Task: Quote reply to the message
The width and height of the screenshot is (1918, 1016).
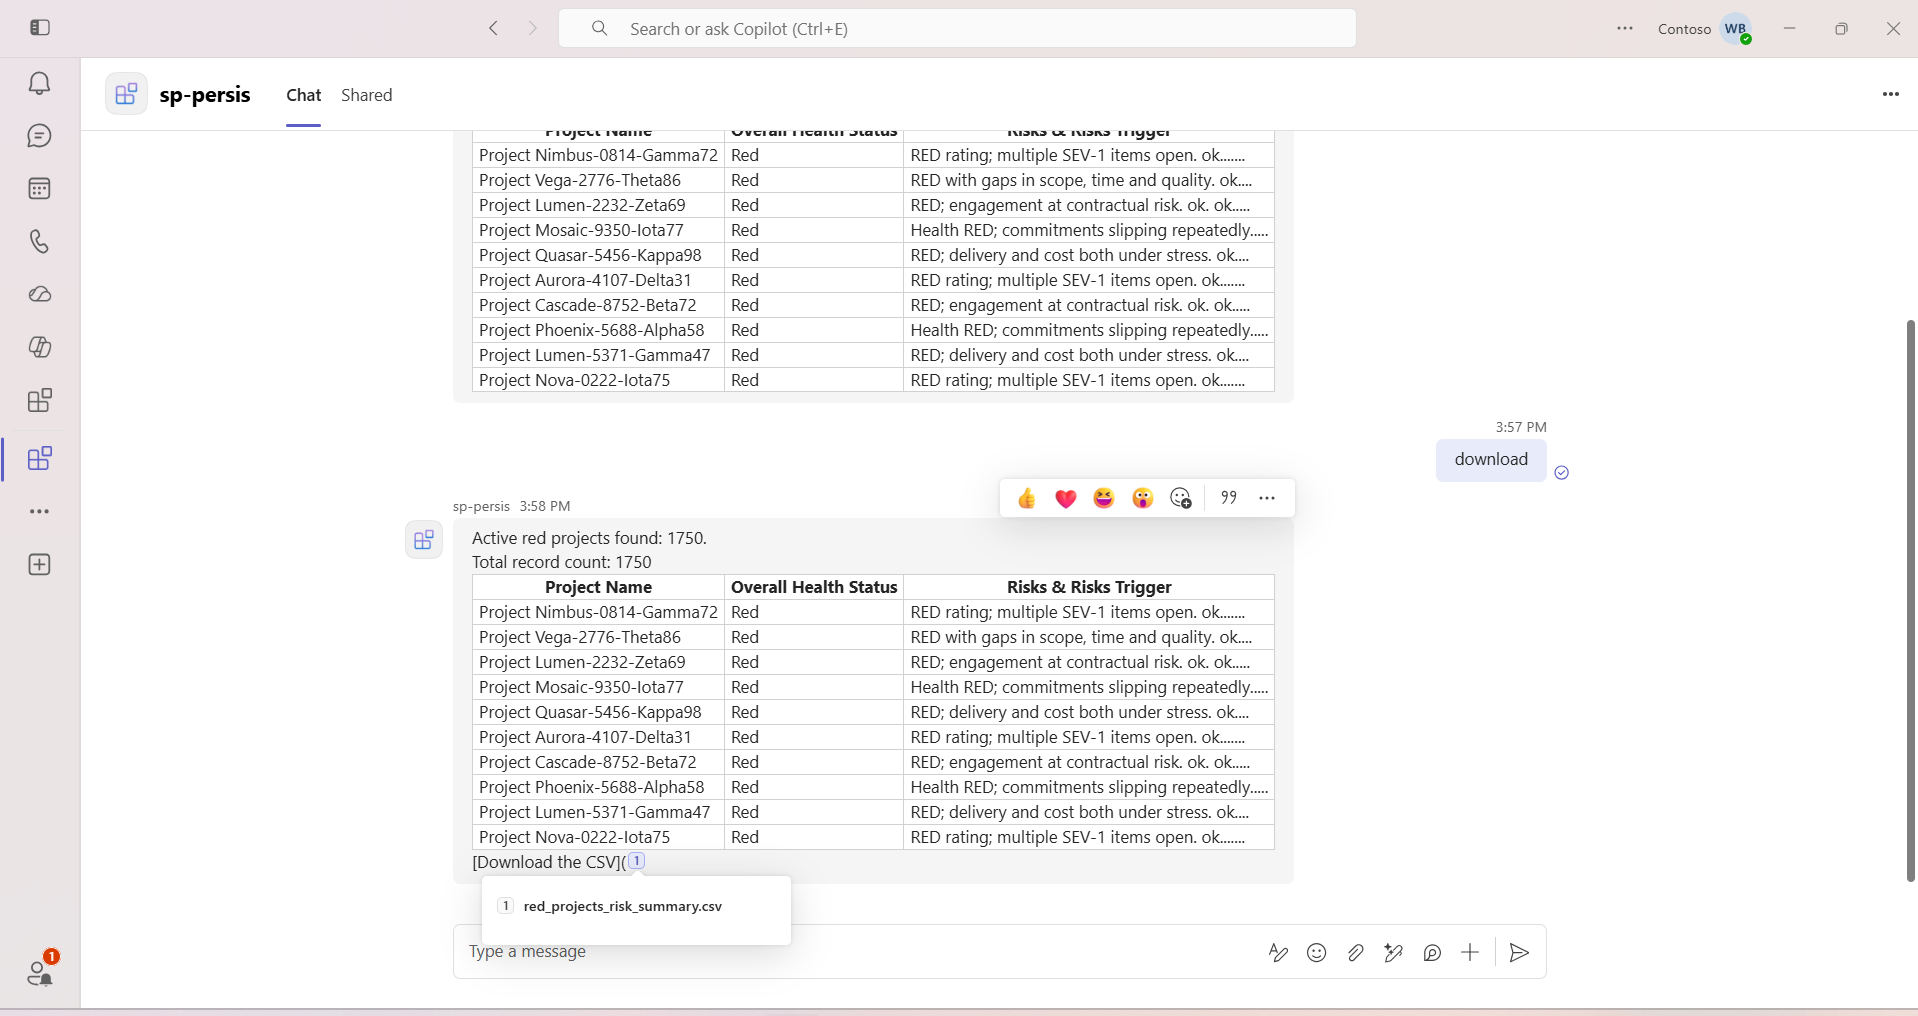Action: tap(1229, 498)
